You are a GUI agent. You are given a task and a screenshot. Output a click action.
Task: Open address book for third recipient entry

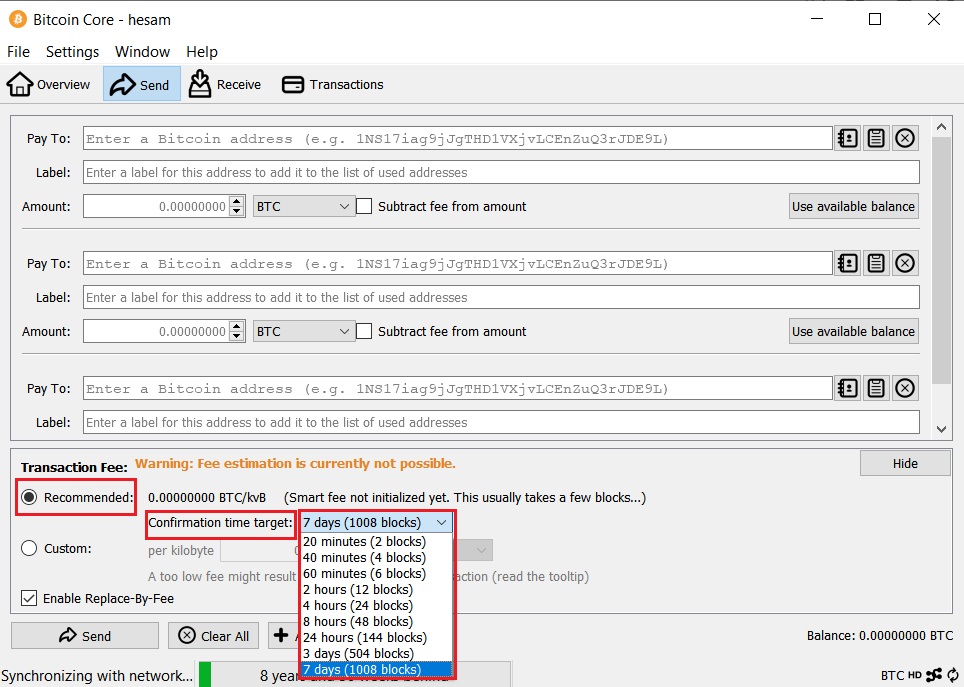click(x=847, y=388)
